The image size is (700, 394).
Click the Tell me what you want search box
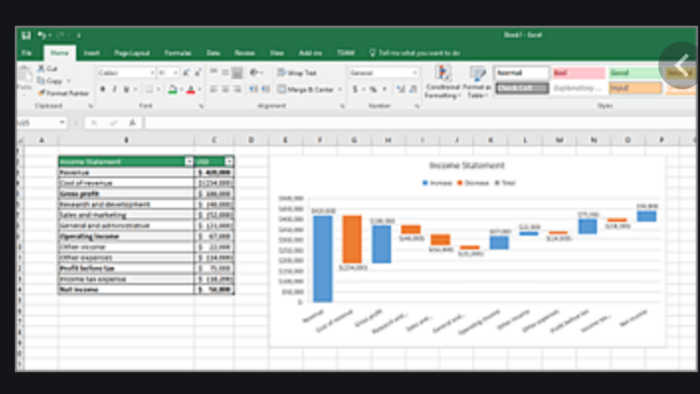click(x=415, y=53)
